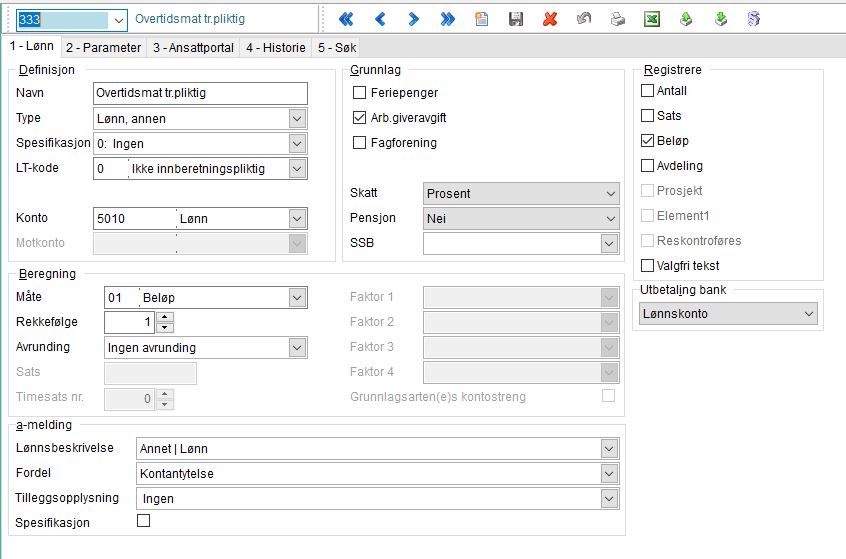Click the red X delete icon
Viewport: 846px width, 559px height.
tap(550, 19)
